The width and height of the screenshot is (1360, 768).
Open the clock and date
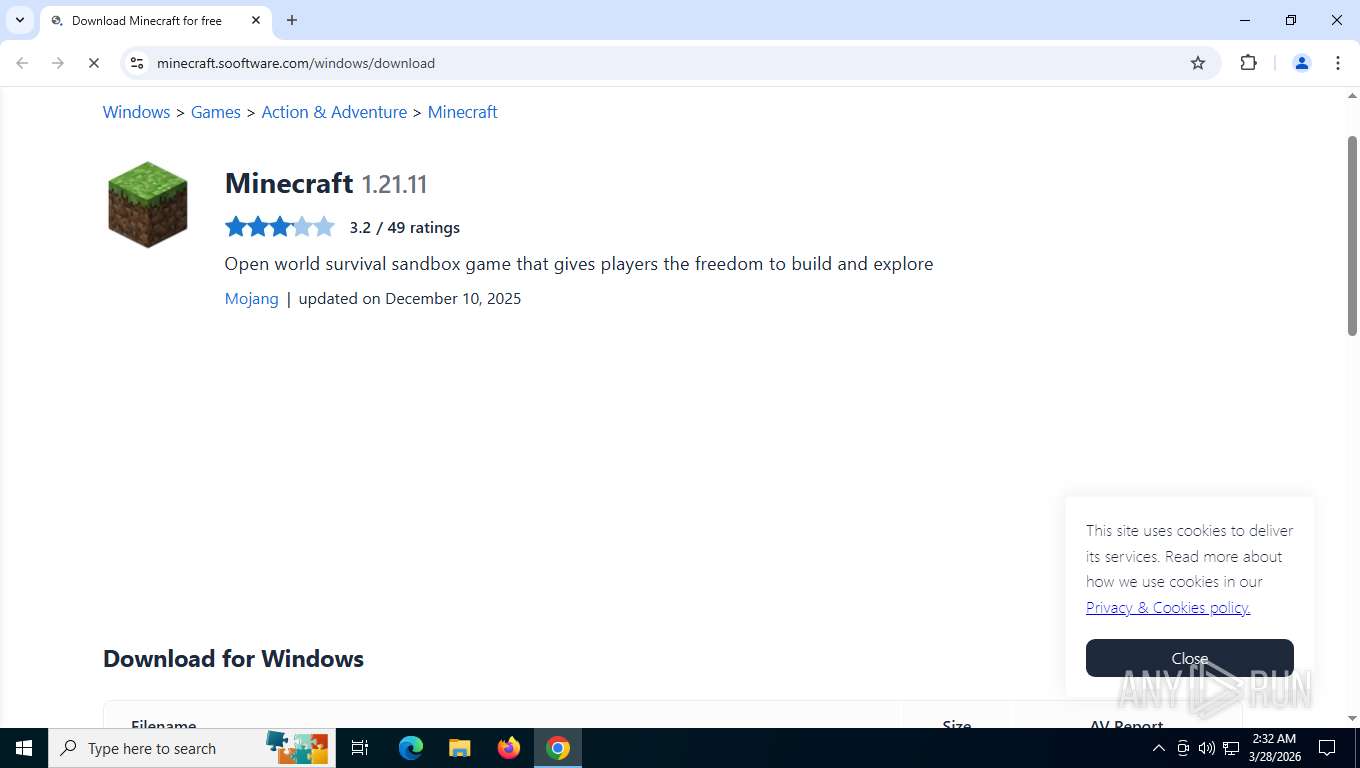coord(1273,748)
